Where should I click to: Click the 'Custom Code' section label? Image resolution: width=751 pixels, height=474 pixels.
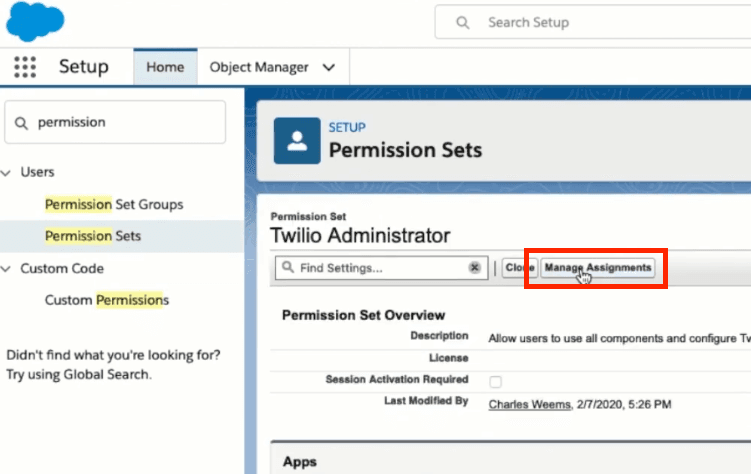pyautogui.click(x=62, y=269)
